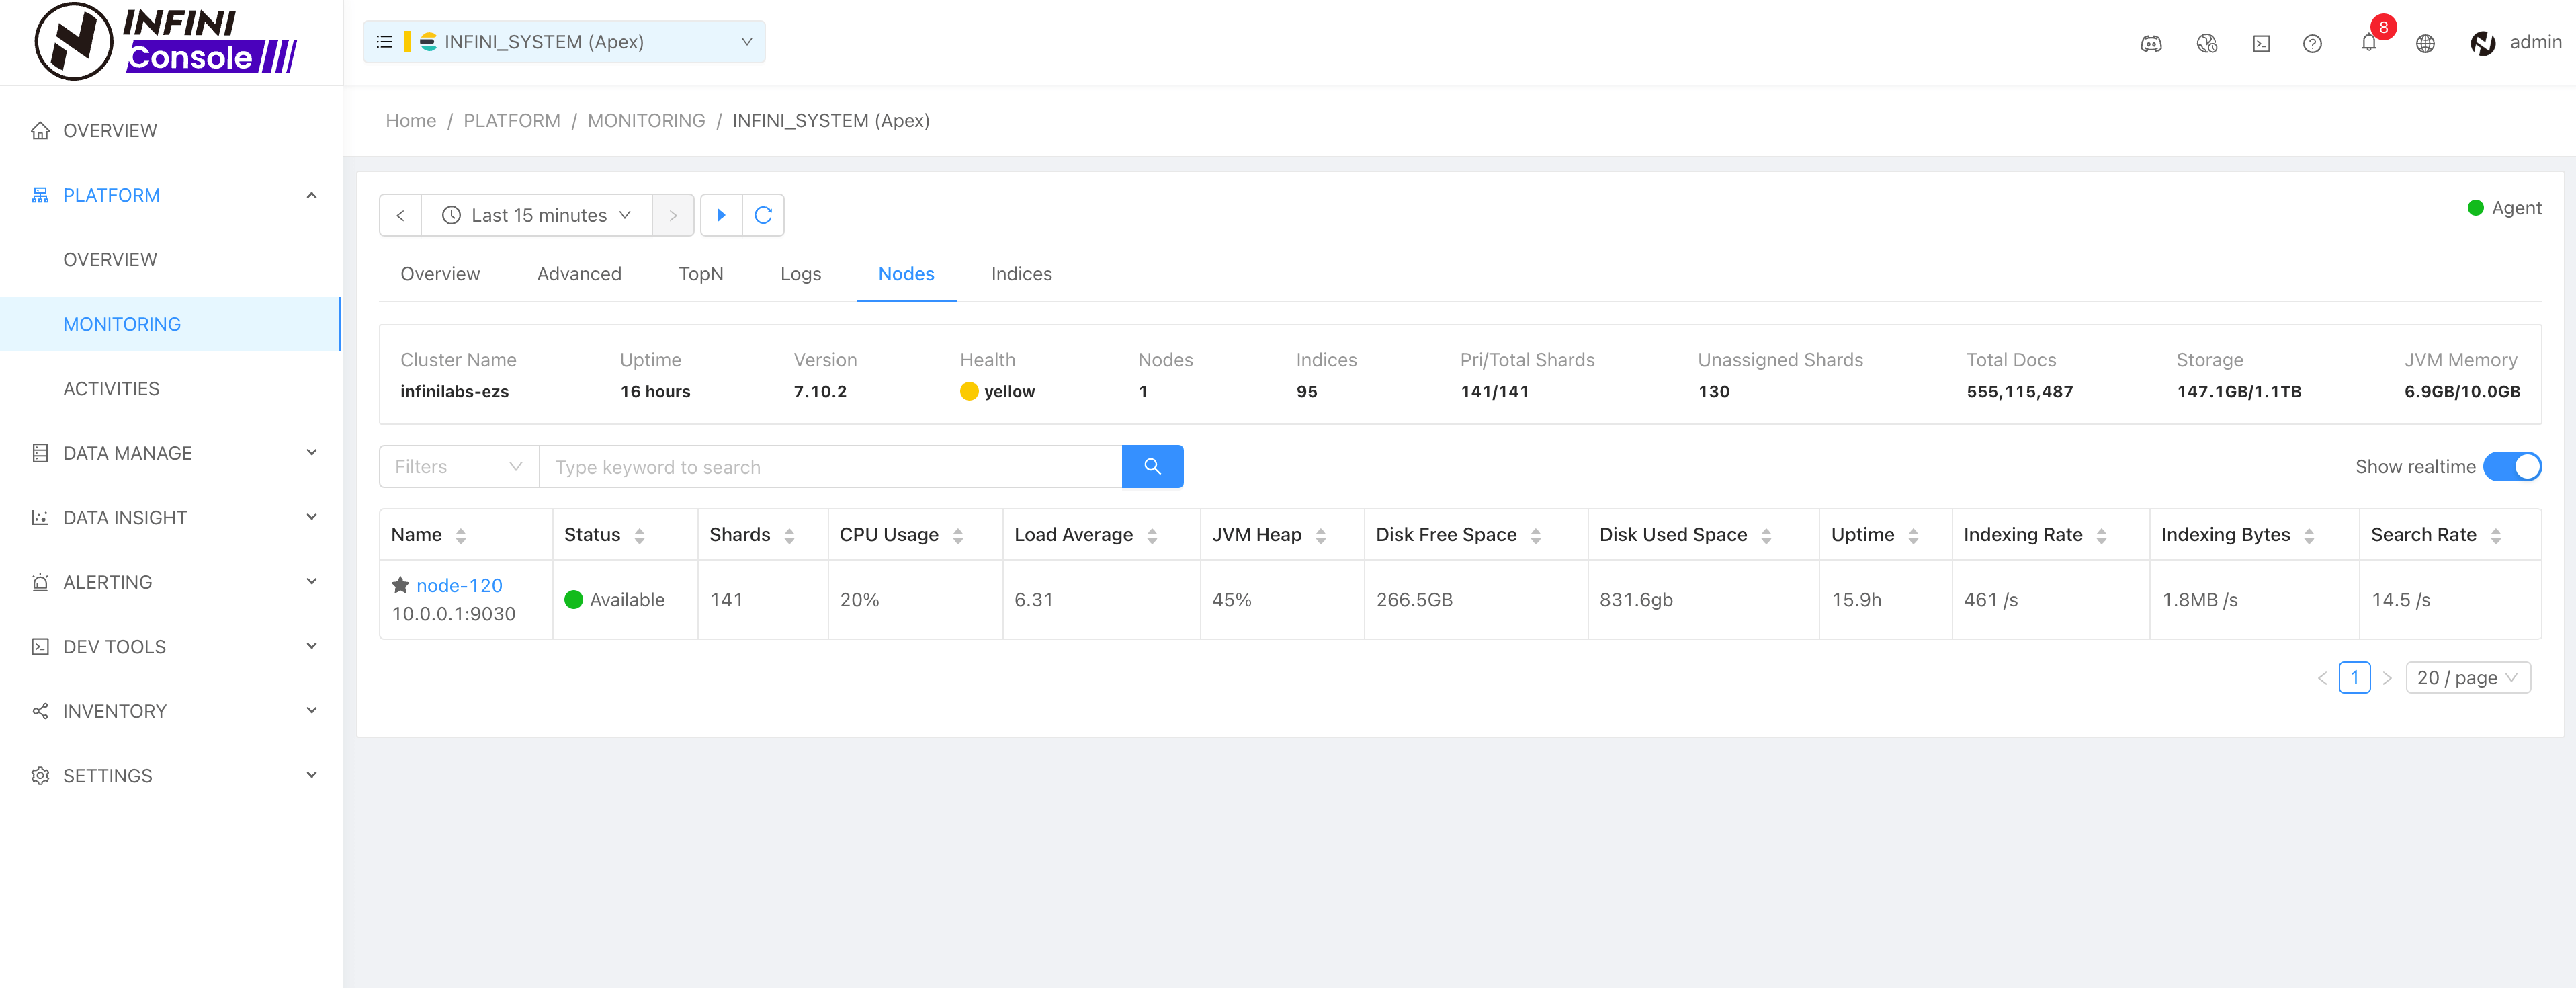Open the terminal console icon in header
The height and width of the screenshot is (988, 2576).
click(2261, 43)
